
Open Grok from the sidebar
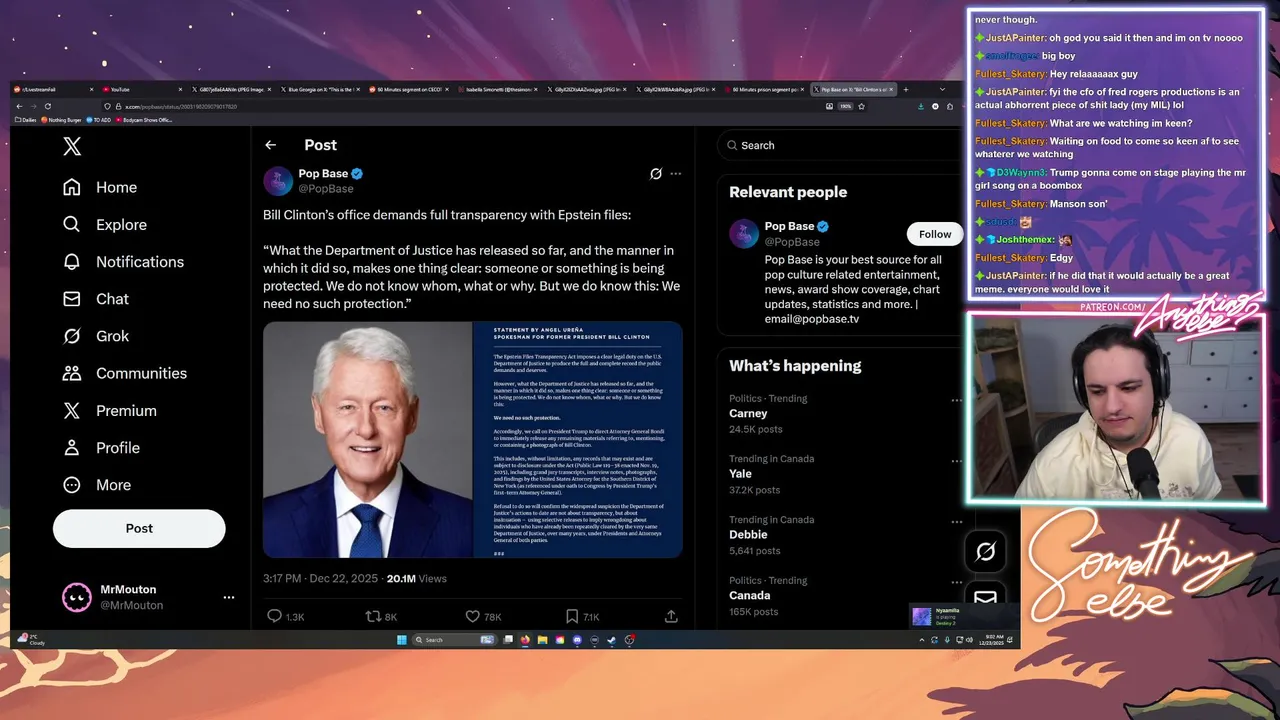click(x=95, y=336)
